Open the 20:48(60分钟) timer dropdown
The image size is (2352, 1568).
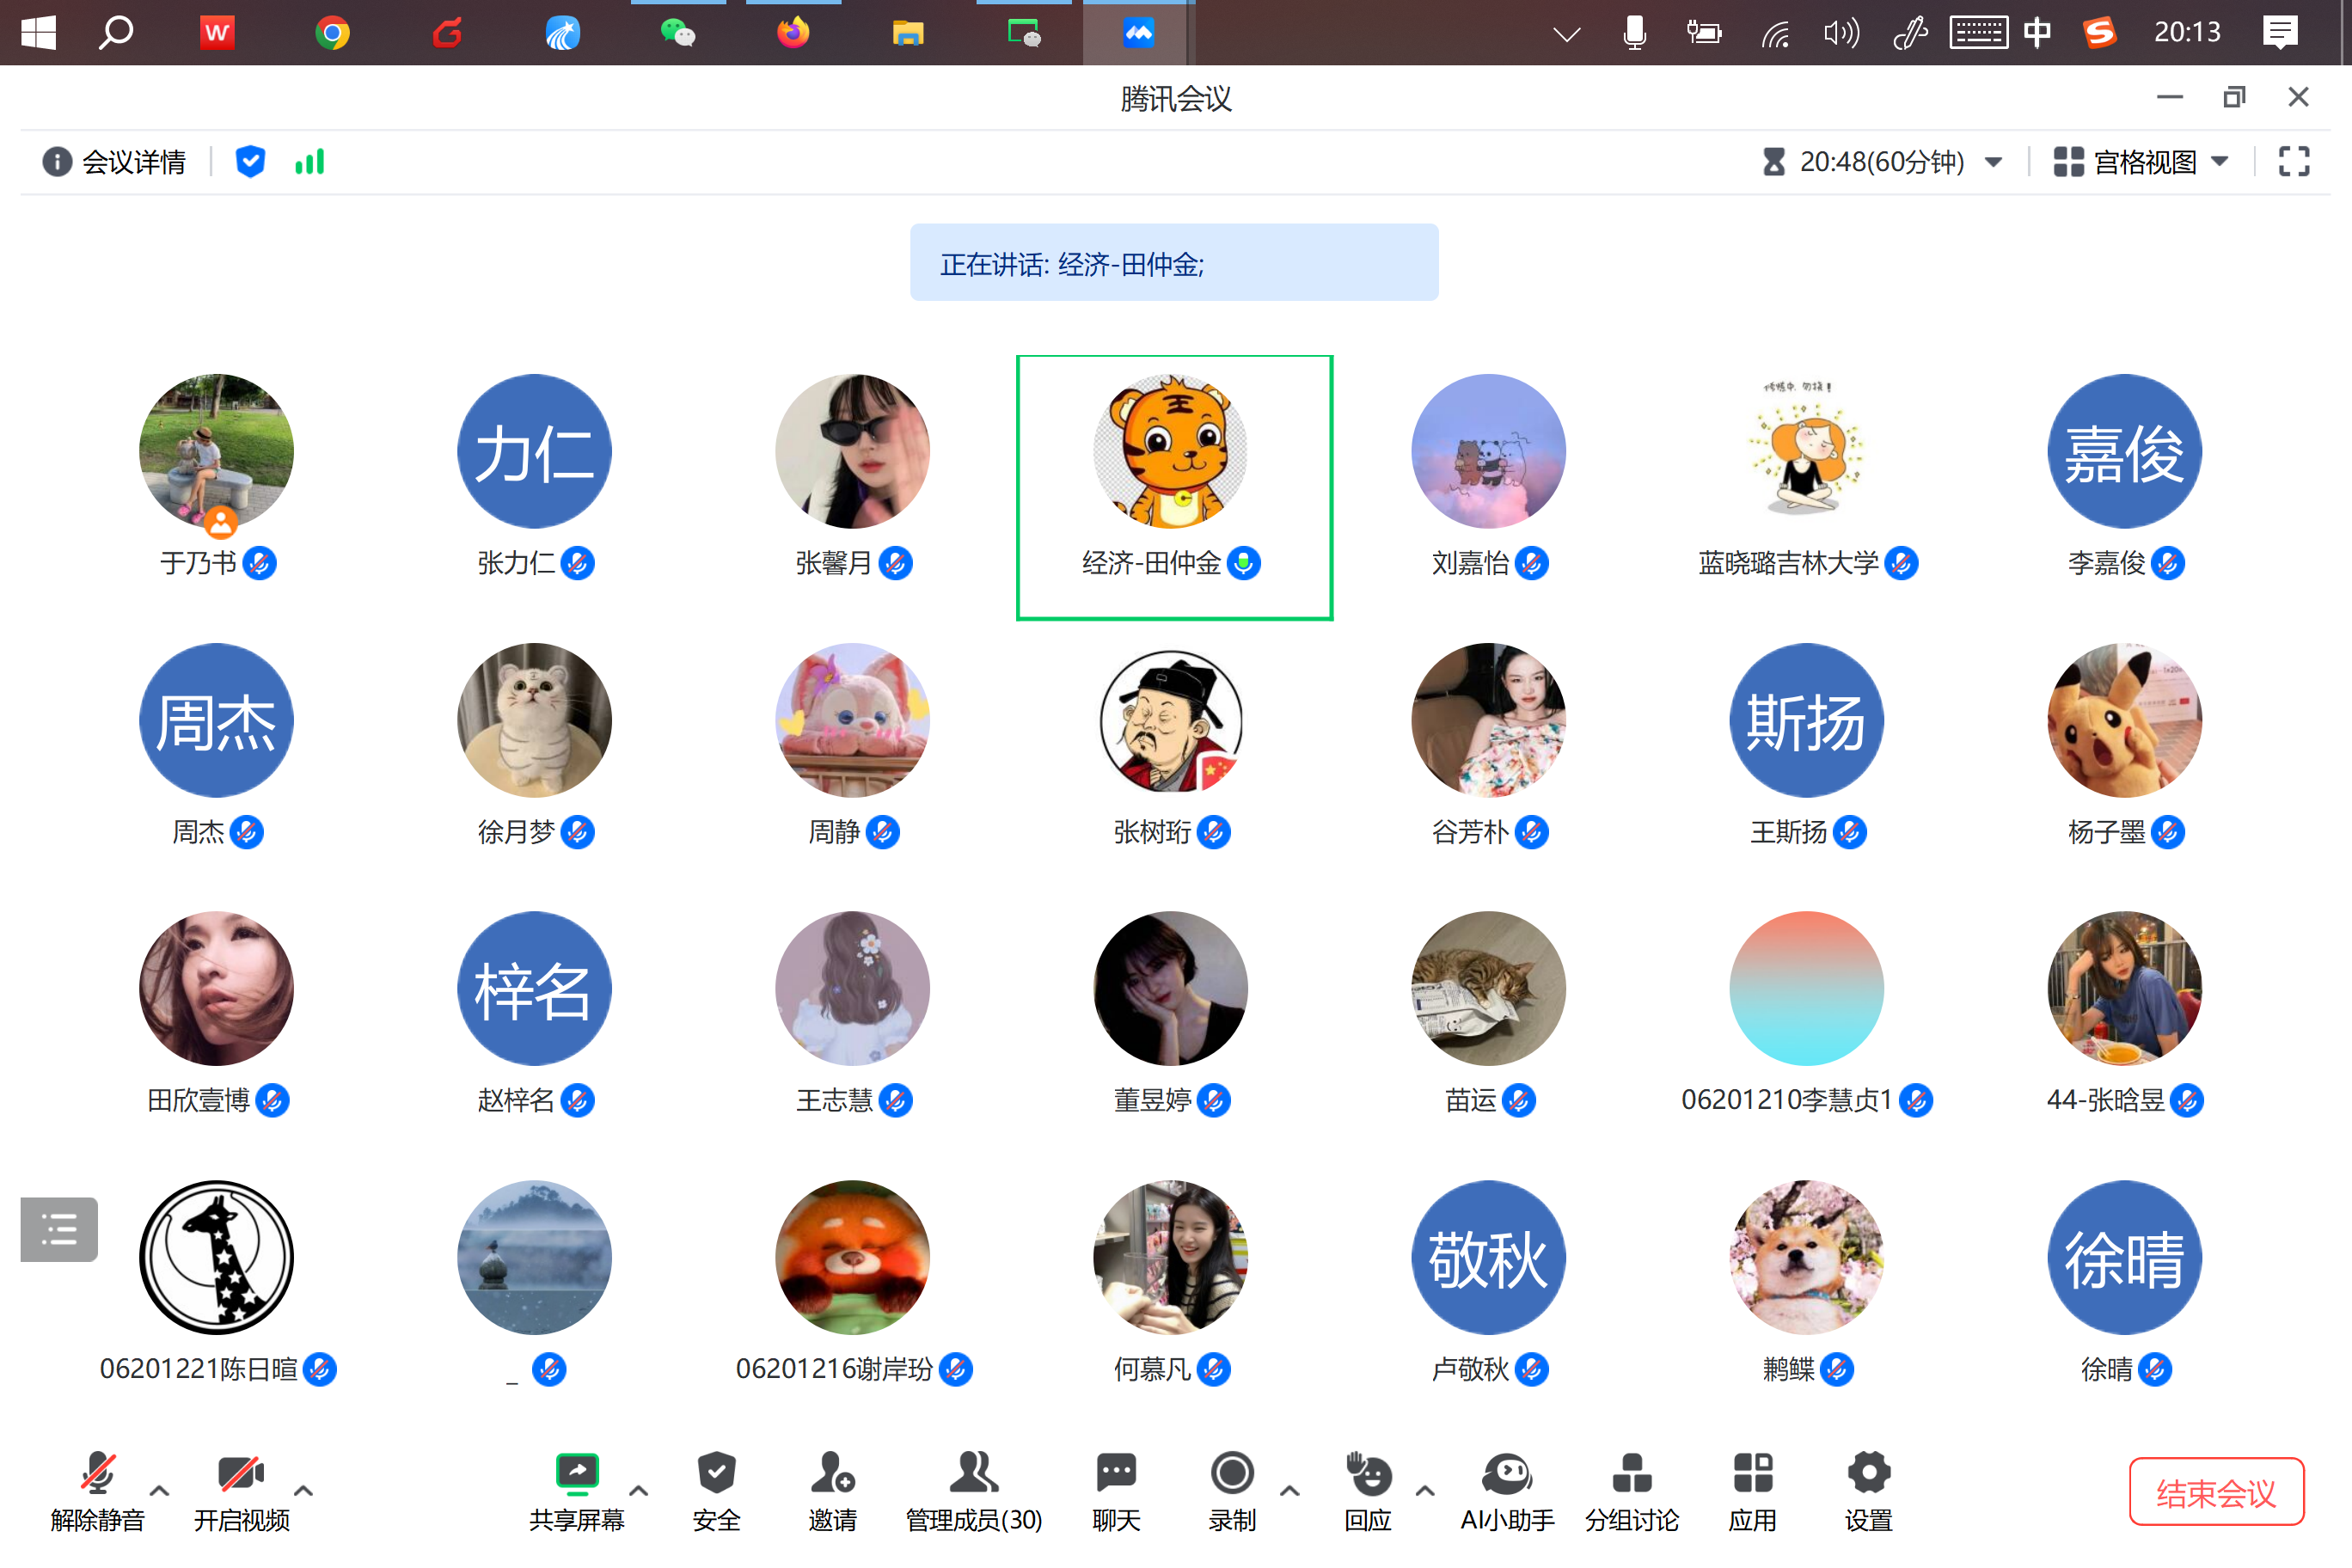click(1882, 161)
